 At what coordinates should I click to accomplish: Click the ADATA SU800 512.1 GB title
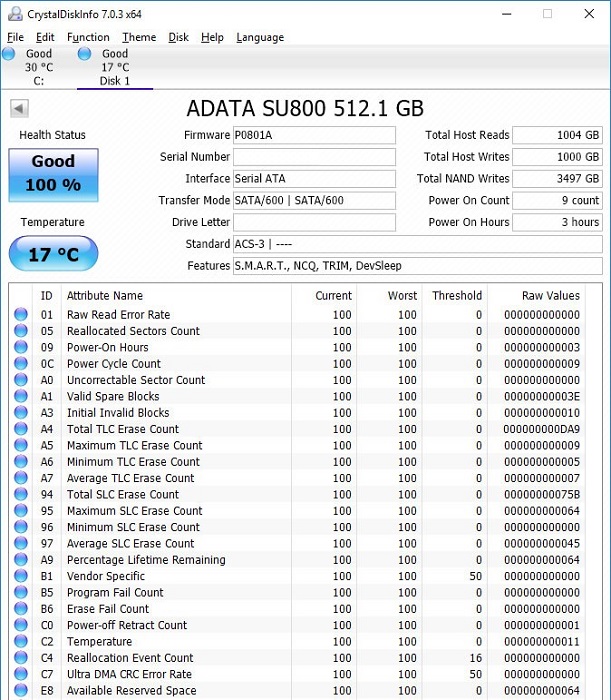click(x=305, y=108)
